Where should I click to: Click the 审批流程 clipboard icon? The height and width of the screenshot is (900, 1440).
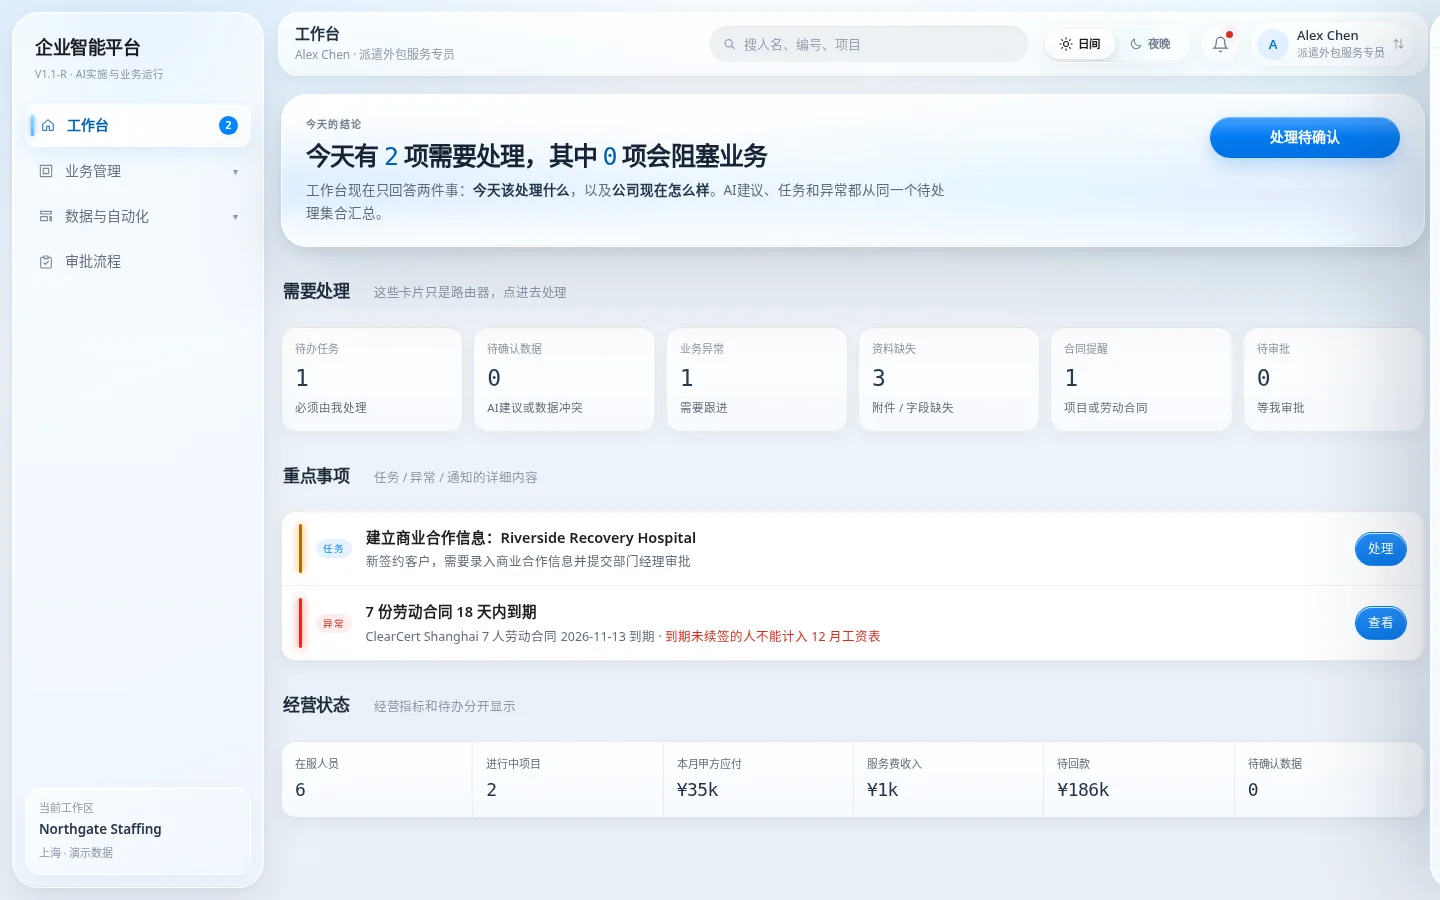[x=46, y=262]
